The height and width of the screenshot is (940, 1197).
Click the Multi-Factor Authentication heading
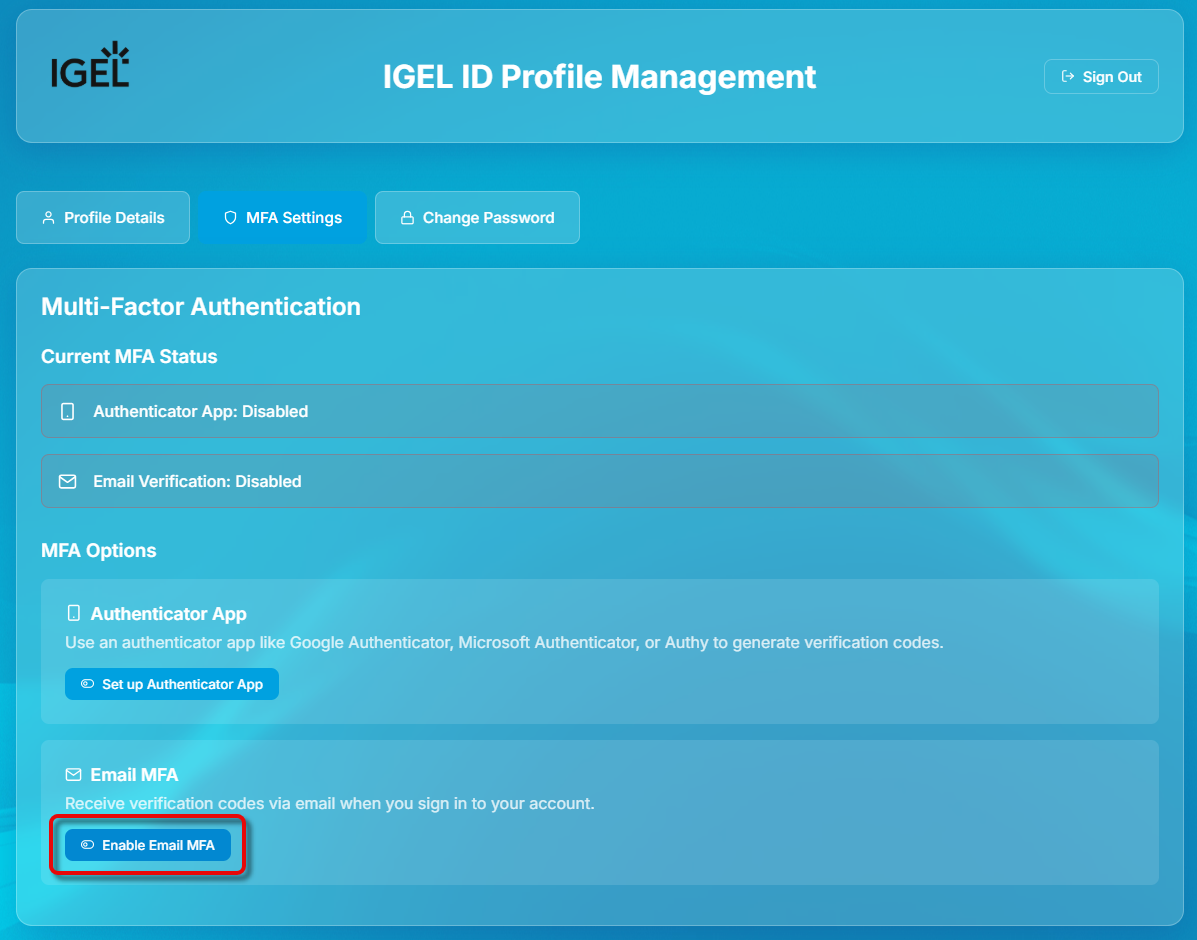tap(200, 307)
